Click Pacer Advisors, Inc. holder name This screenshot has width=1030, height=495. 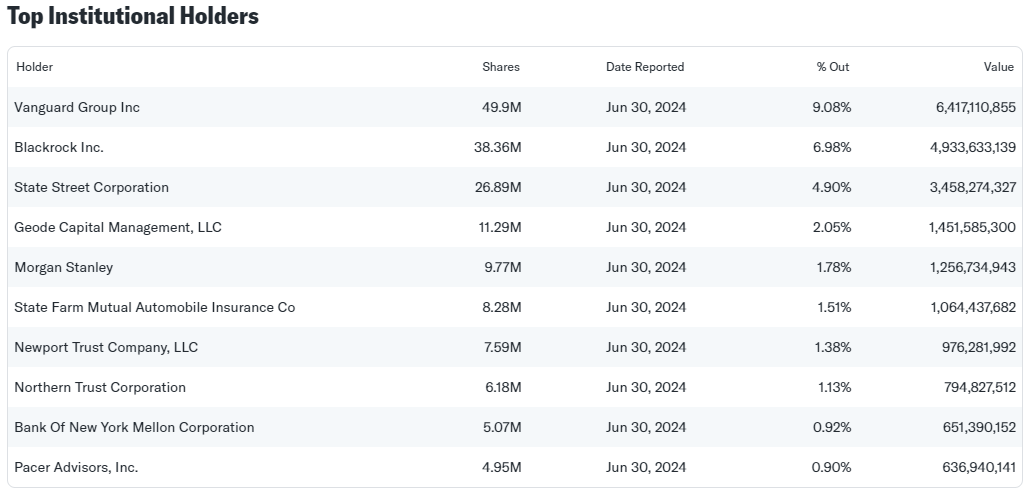(x=76, y=467)
